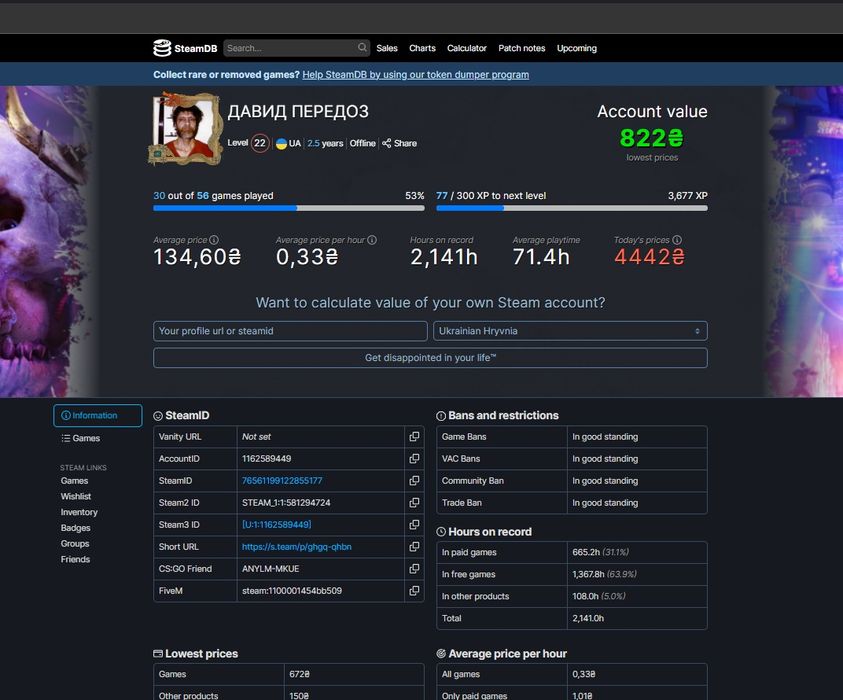Click the Offline status text
The height and width of the screenshot is (700, 843).
(362, 143)
